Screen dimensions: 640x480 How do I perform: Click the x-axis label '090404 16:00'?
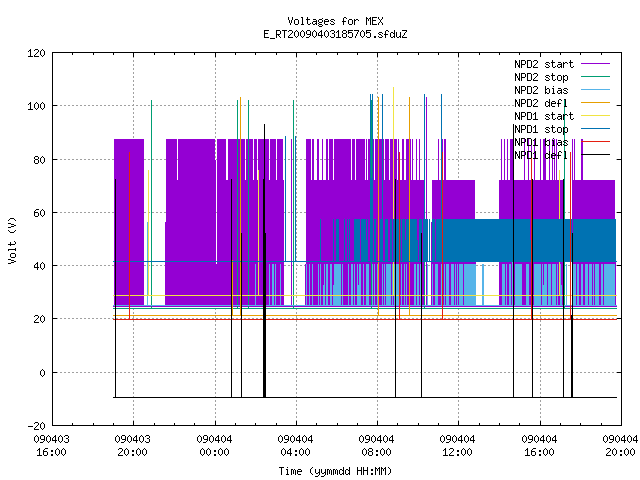[539, 446]
